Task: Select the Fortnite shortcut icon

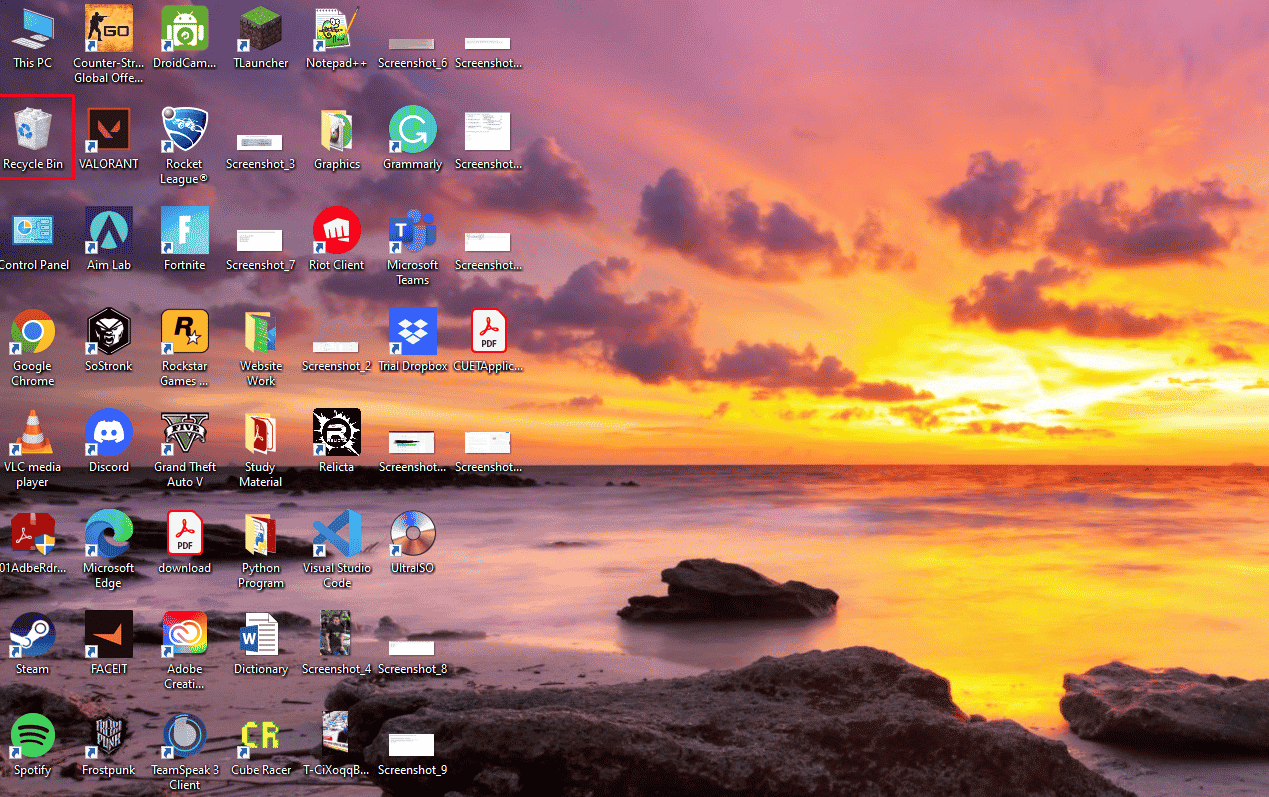Action: (185, 231)
